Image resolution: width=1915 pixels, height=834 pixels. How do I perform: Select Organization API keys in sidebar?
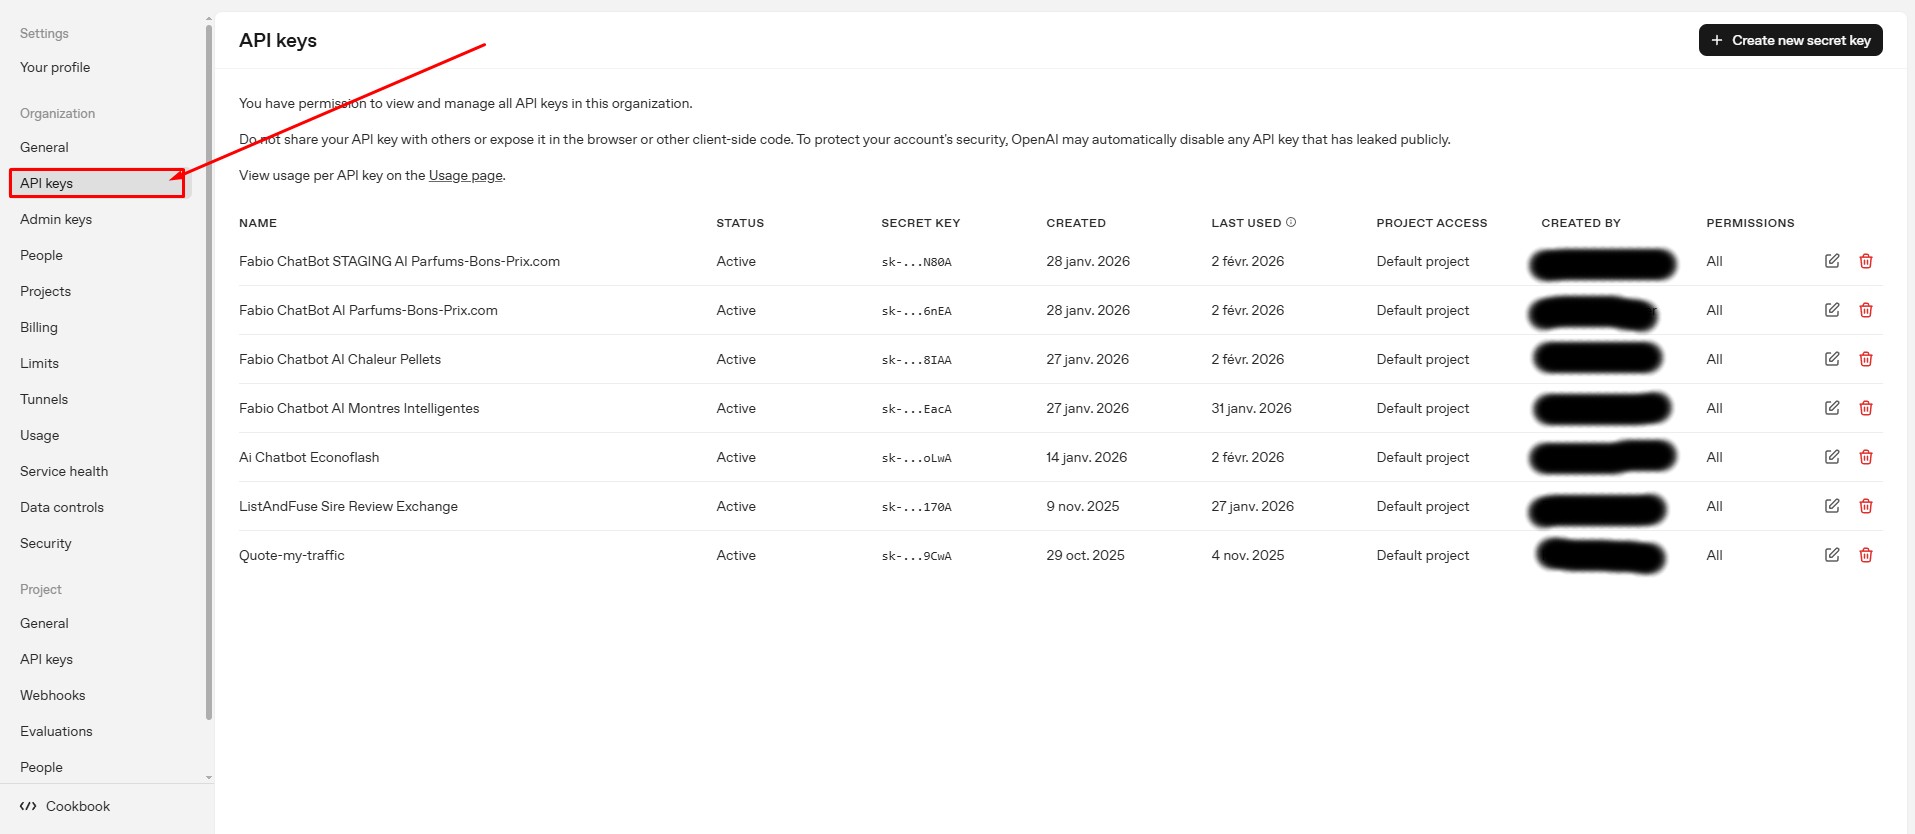coord(97,183)
